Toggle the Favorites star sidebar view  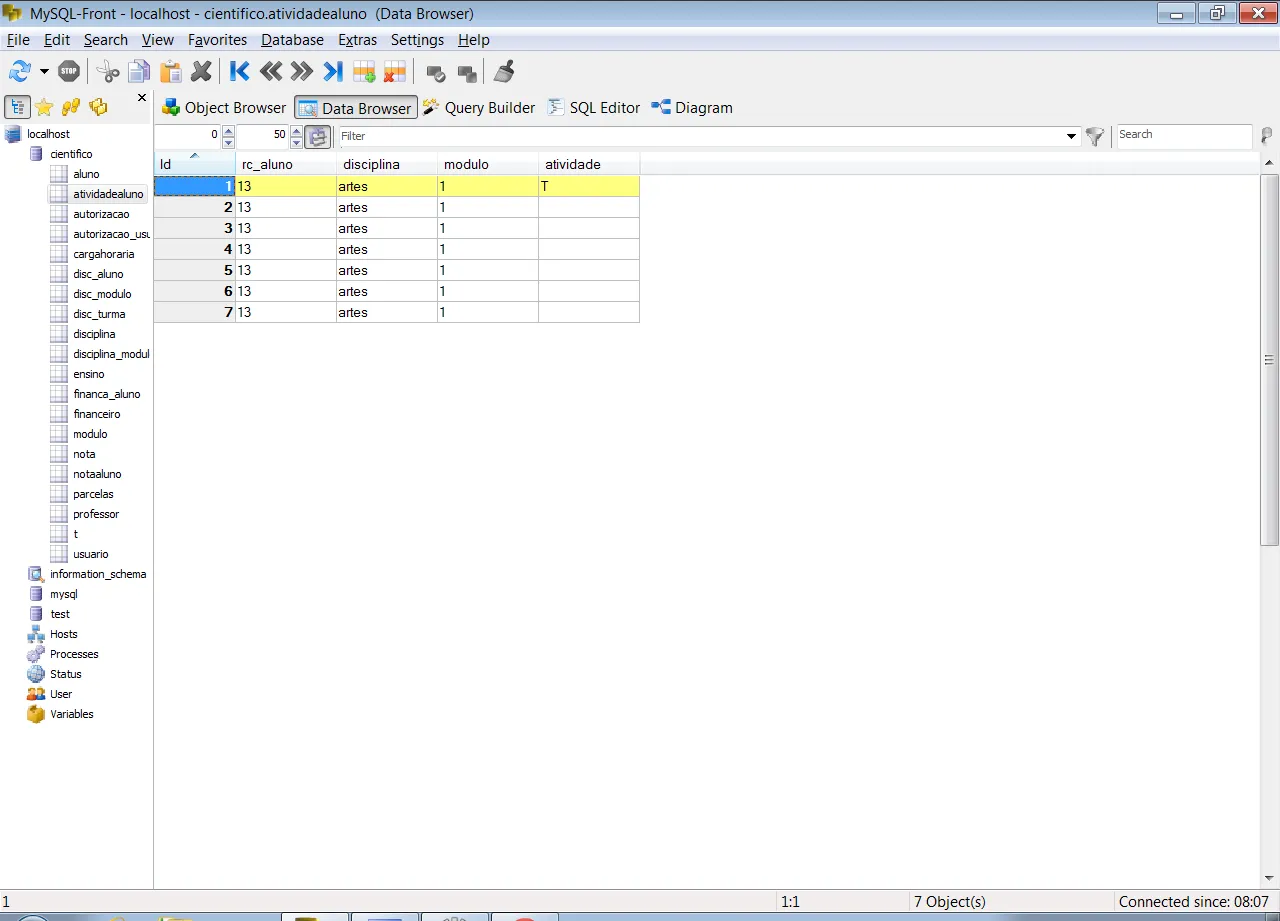44,107
